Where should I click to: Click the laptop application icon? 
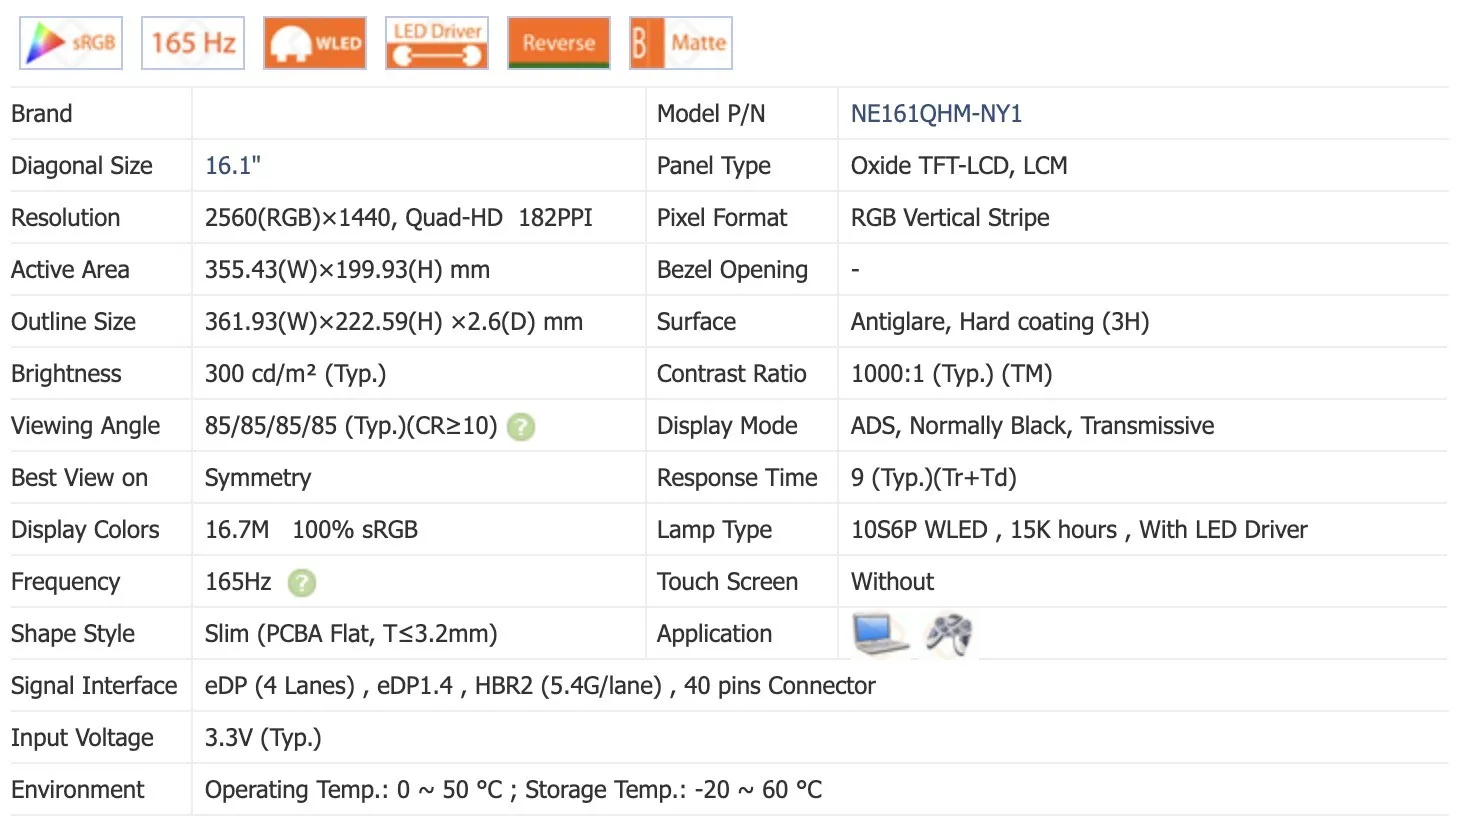[x=880, y=634]
